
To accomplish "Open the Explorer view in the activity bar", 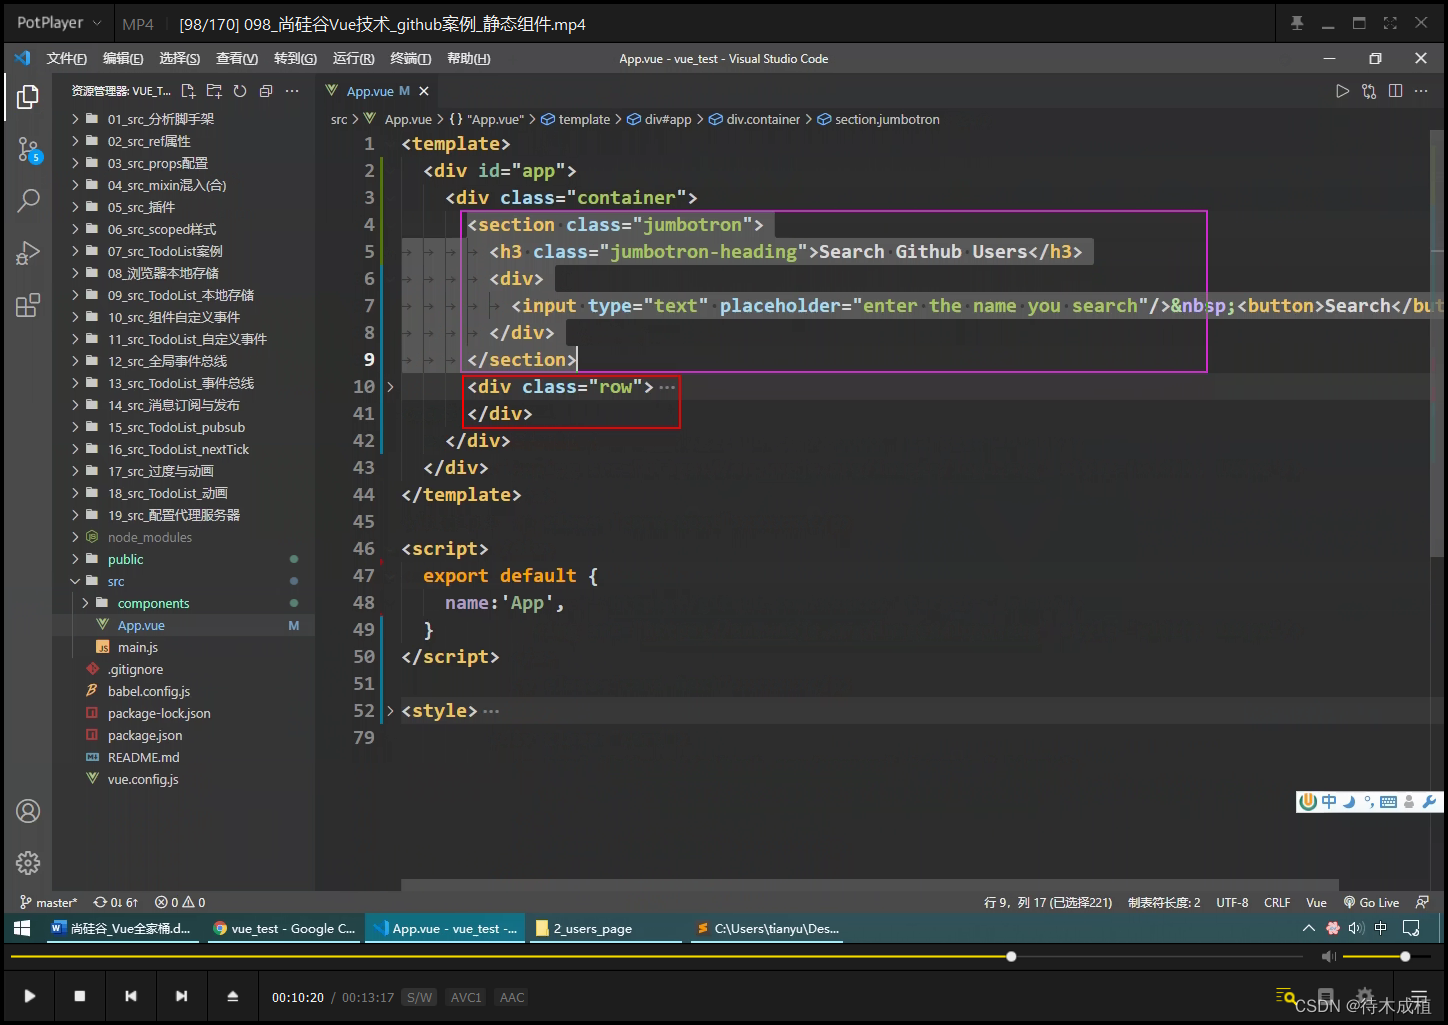I will [x=28, y=97].
